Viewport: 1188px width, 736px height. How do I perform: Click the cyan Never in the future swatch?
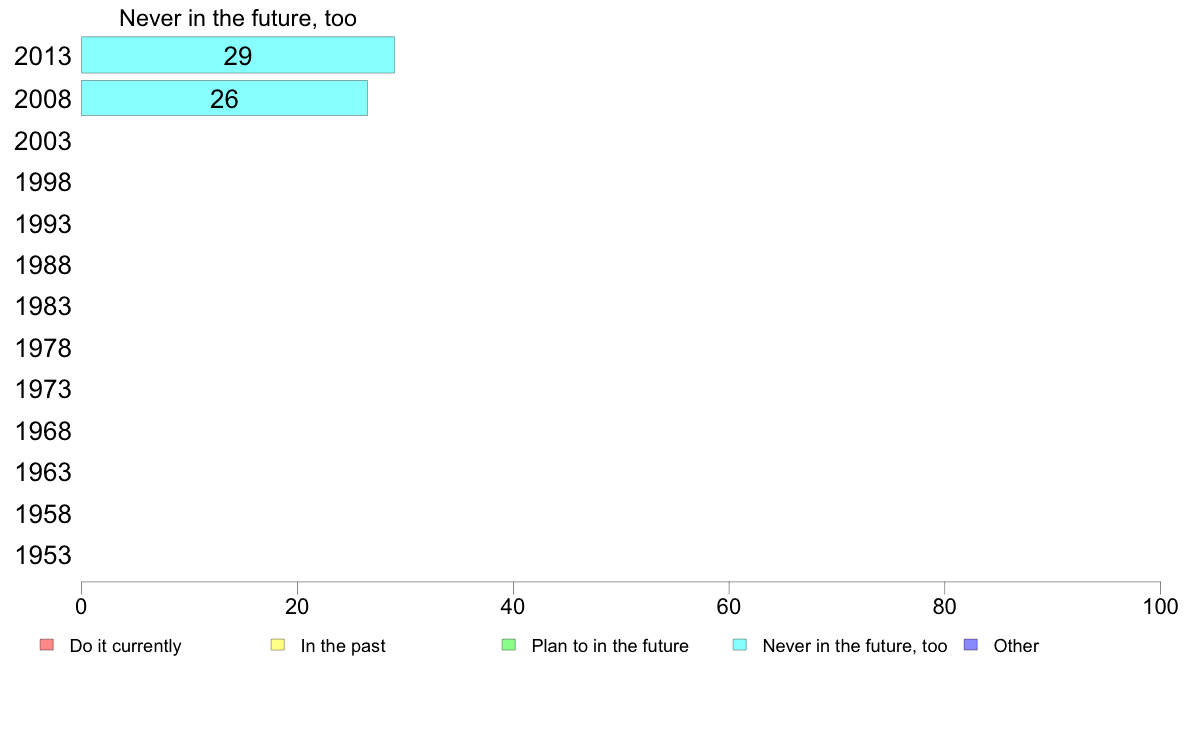pyautogui.click(x=740, y=645)
